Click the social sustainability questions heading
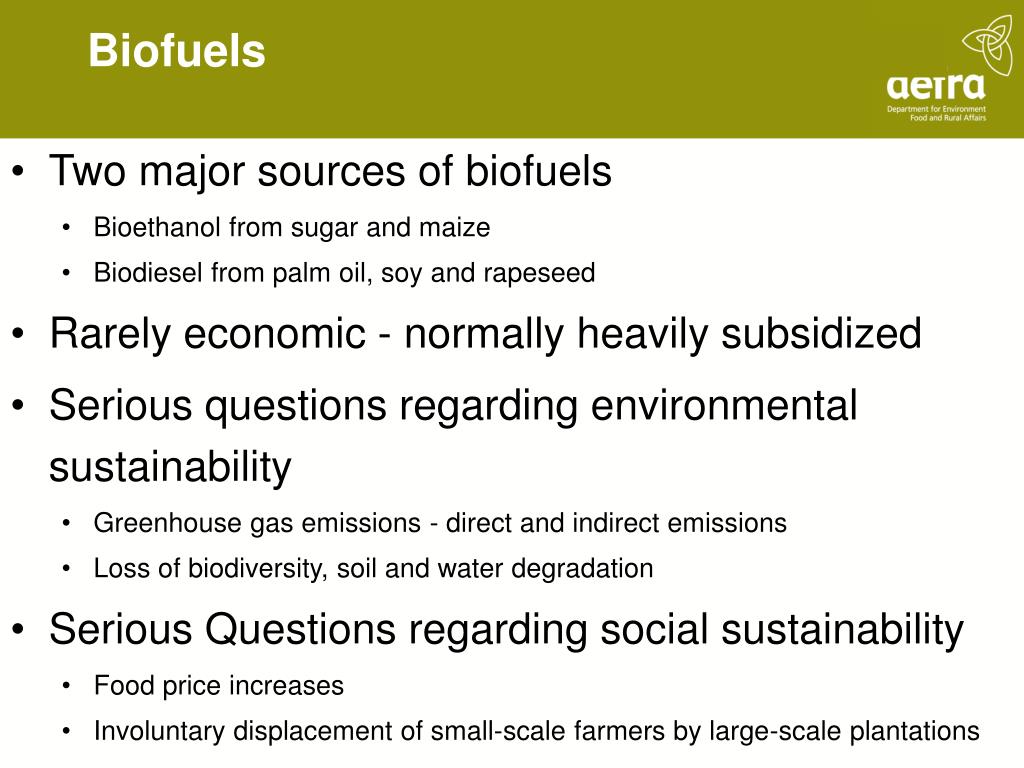The width and height of the screenshot is (1024, 768). click(507, 630)
